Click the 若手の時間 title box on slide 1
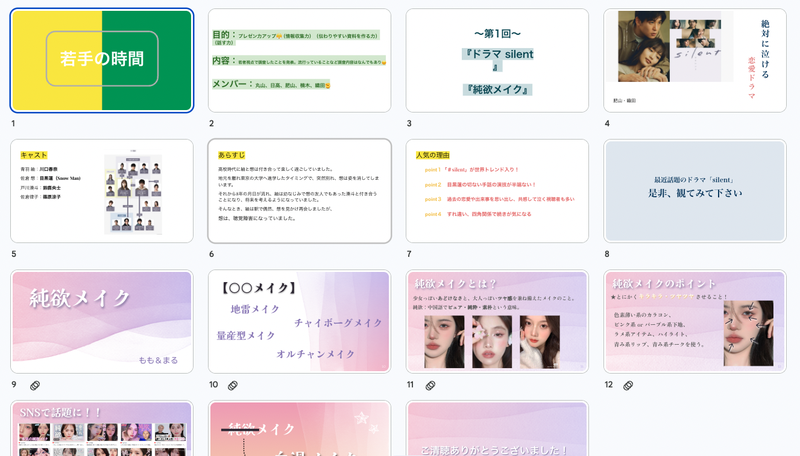 (x=102, y=59)
